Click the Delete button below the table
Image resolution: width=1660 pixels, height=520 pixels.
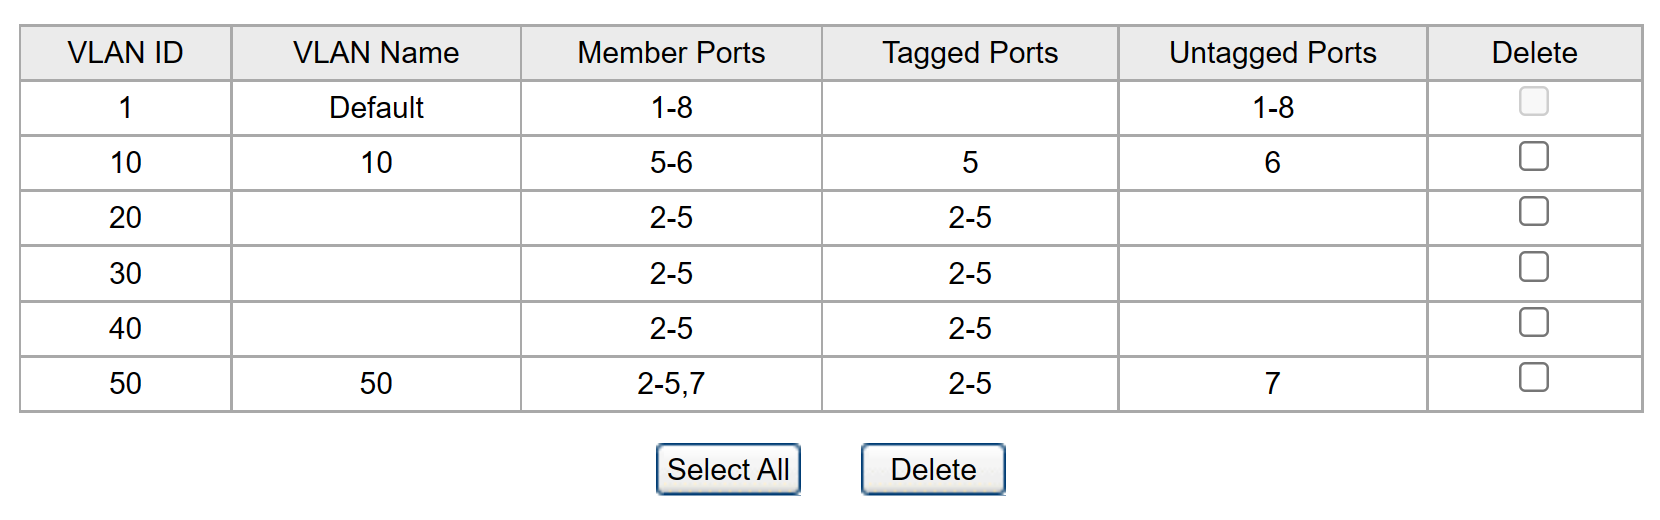click(933, 469)
